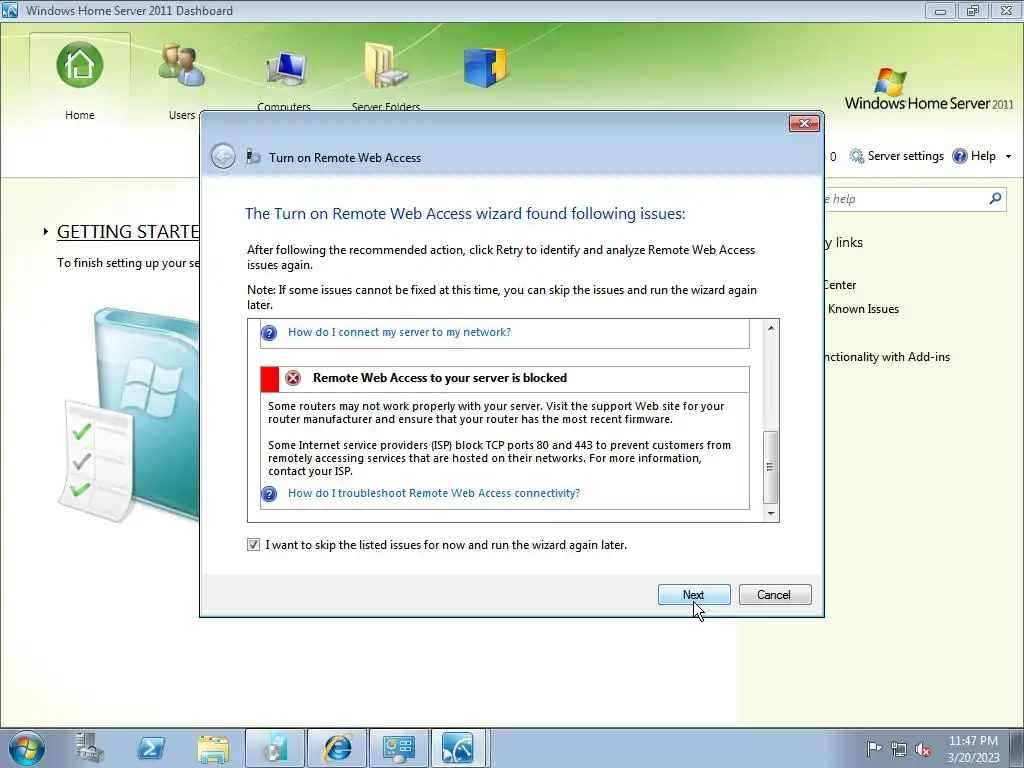The image size is (1024, 768).
Task: Click help icon beside the troubleshoot link
Action: (x=269, y=494)
